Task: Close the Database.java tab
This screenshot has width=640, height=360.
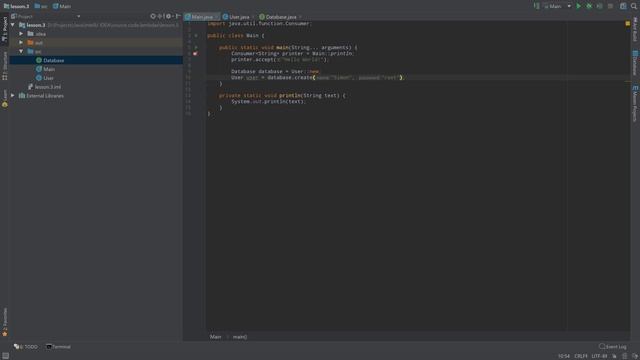Action: (300, 17)
